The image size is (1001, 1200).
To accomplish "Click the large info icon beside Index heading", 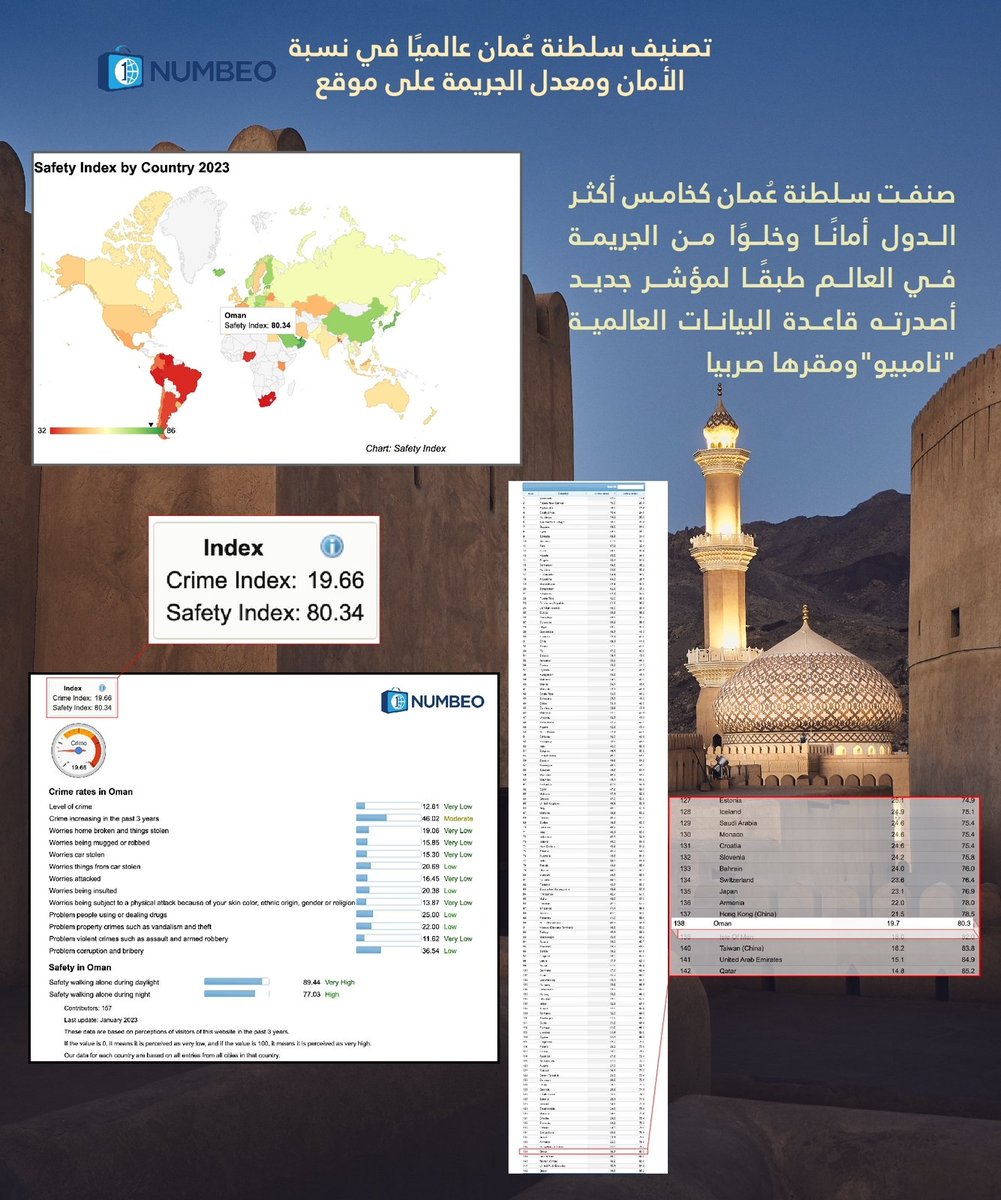I will pyautogui.click(x=331, y=546).
